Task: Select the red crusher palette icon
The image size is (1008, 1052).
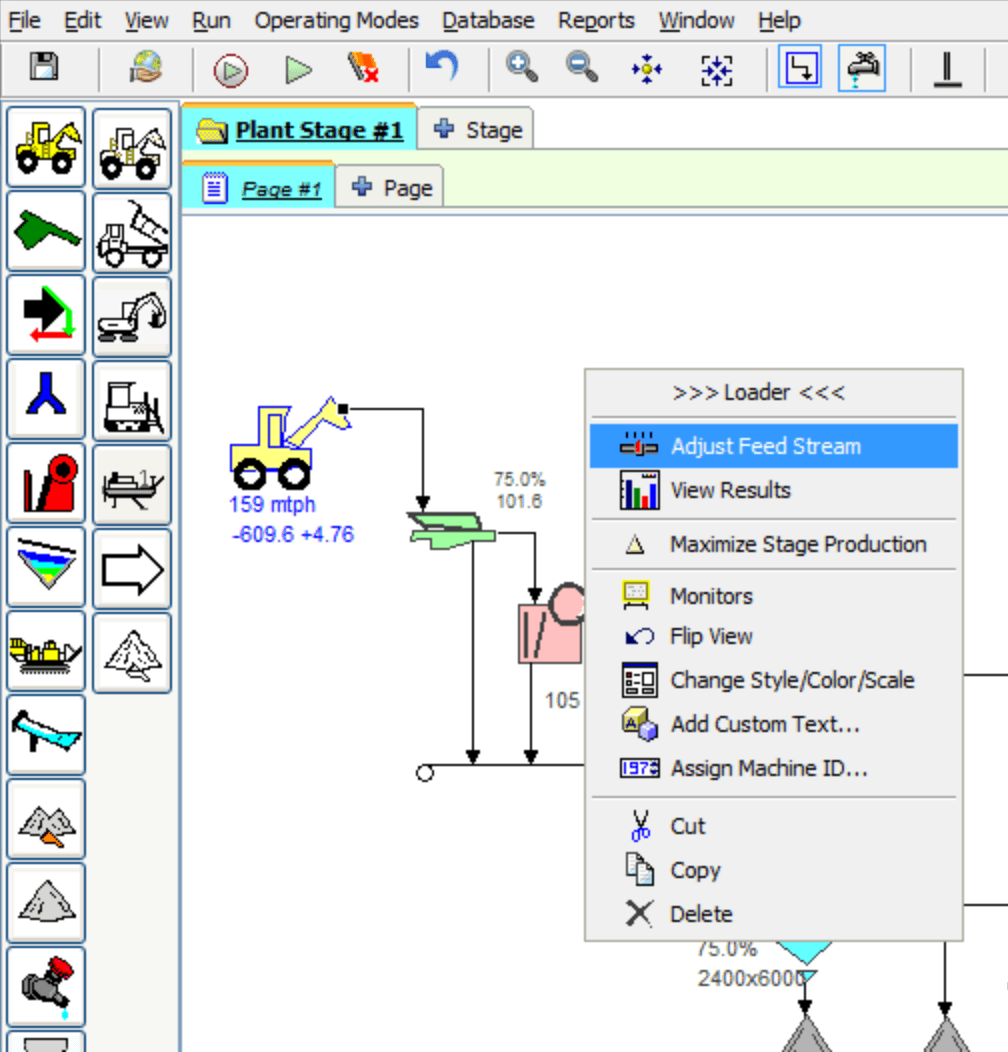Action: (x=46, y=484)
